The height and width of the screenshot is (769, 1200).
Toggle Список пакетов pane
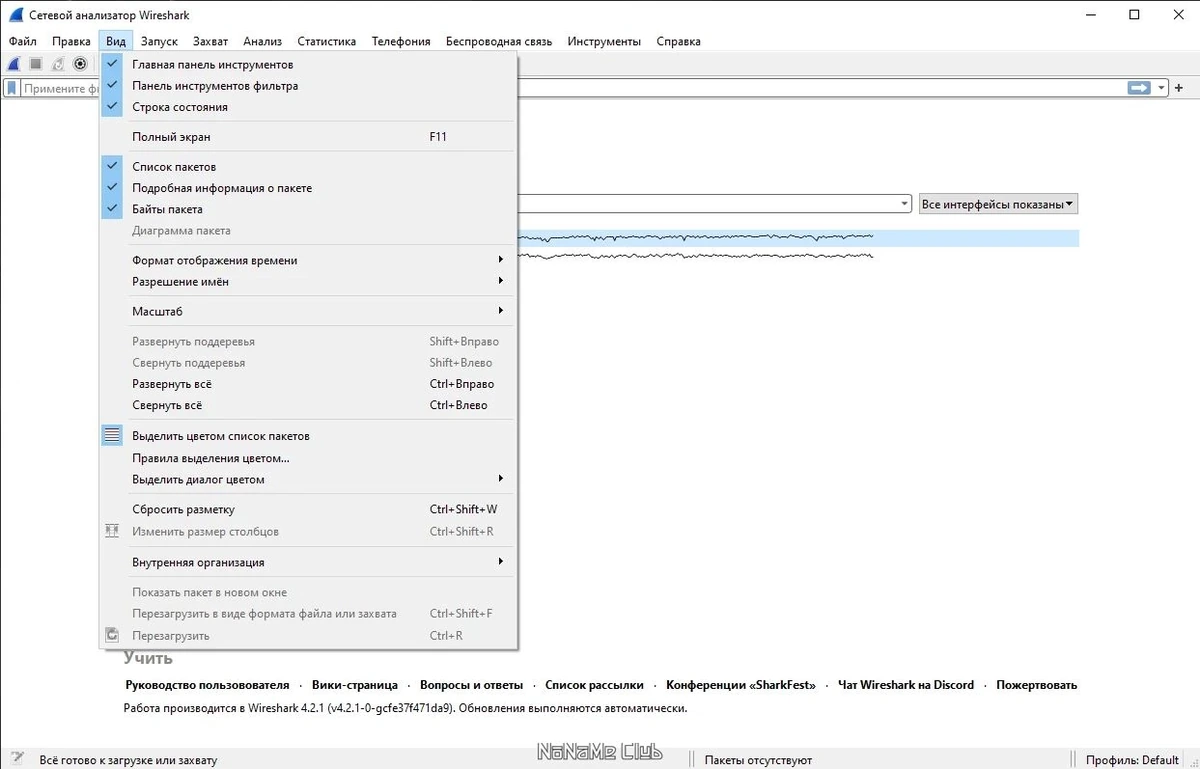point(307,167)
